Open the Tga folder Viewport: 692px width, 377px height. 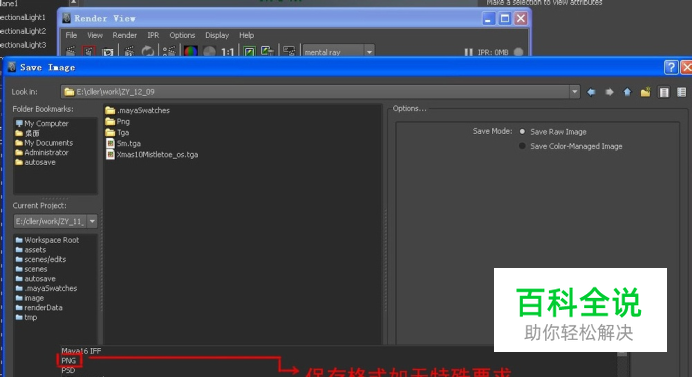[x=117, y=132]
